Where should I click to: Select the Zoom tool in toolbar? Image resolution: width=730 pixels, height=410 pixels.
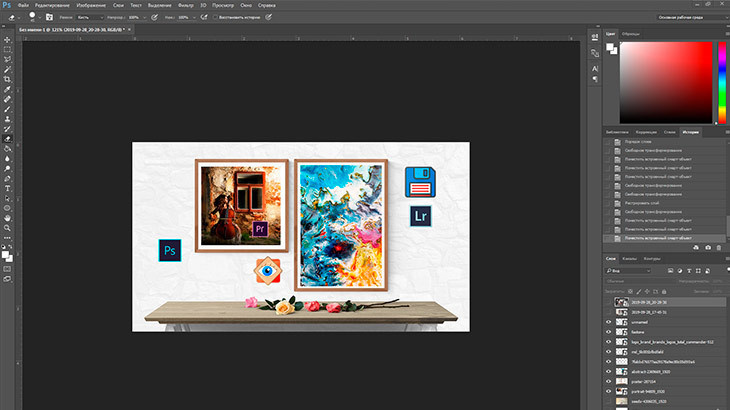pos(7,228)
